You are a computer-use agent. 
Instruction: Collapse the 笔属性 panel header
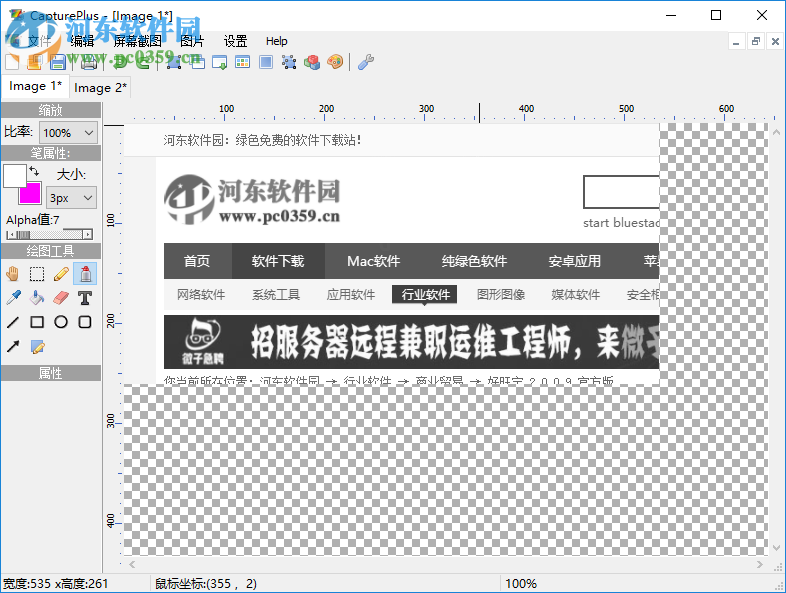(x=51, y=153)
